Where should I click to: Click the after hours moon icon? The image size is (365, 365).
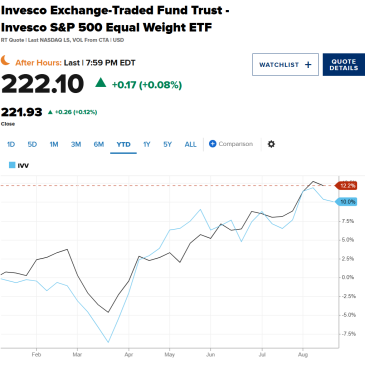coord(5,61)
